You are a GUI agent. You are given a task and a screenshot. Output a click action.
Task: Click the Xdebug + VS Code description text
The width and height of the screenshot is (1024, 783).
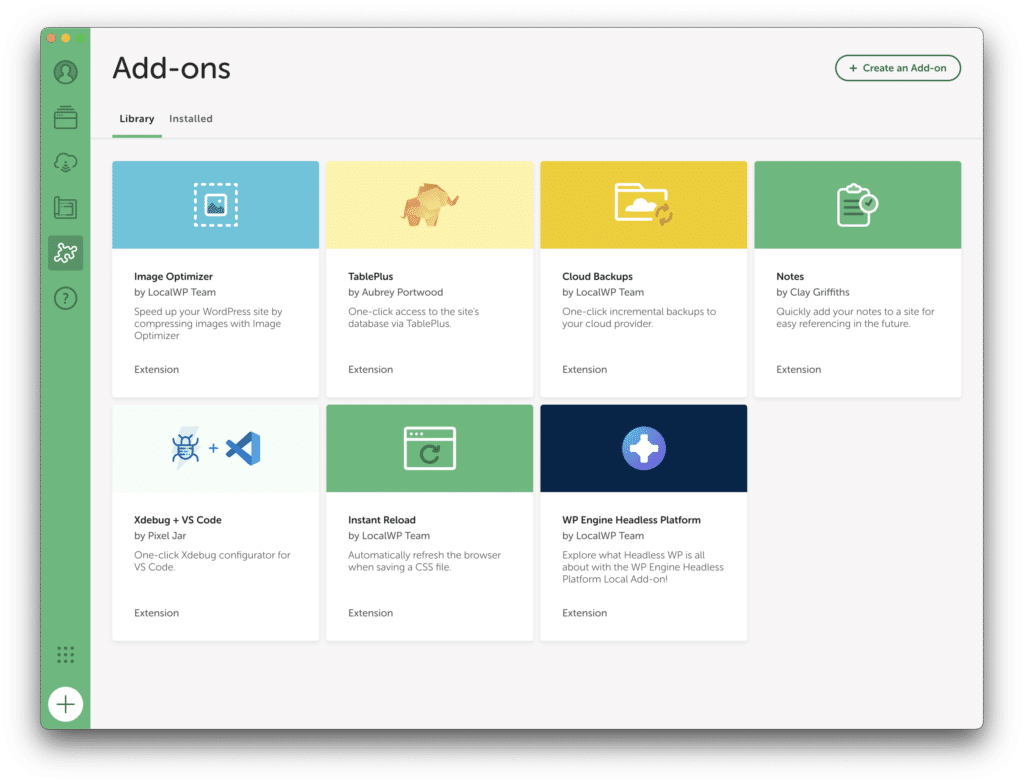(212, 561)
